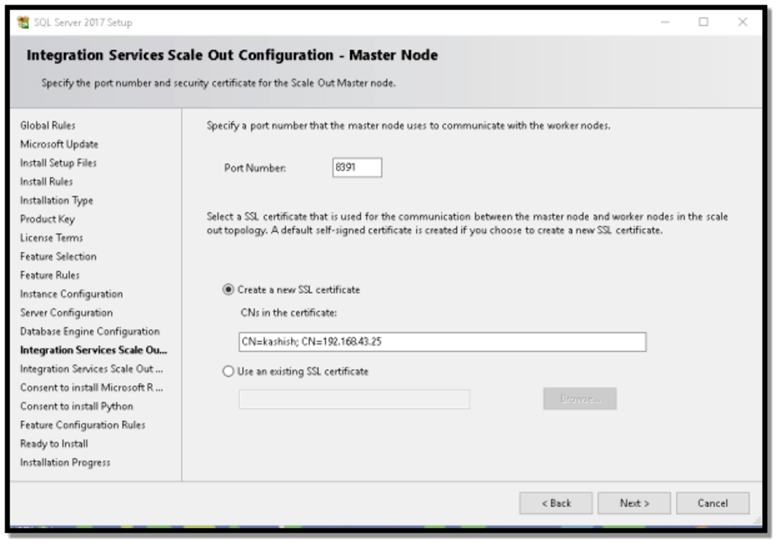780x547 pixels.
Task: Select the bold Integration Services Scale Ou... step
Action: tap(94, 350)
